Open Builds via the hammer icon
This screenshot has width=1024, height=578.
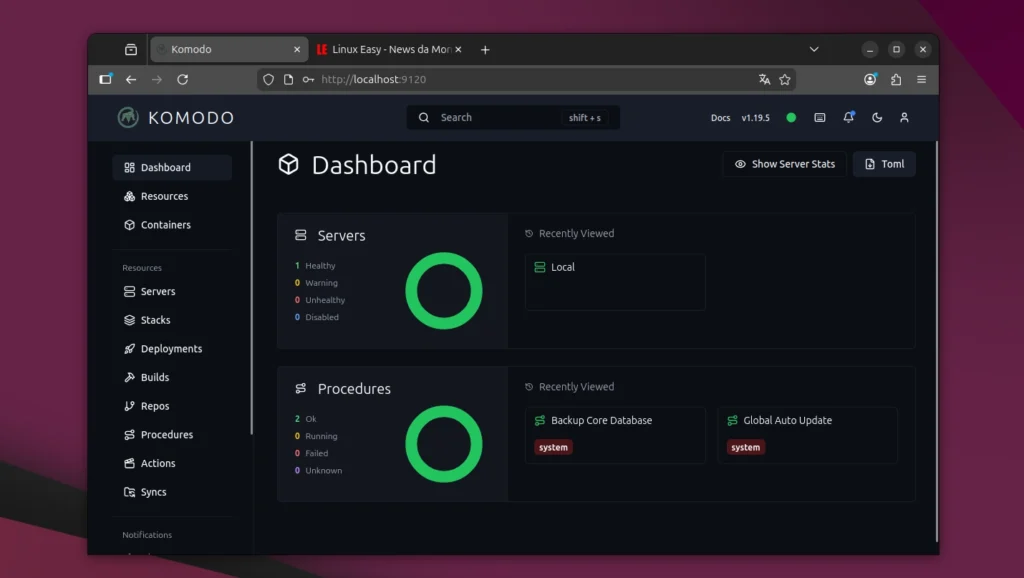pos(130,377)
